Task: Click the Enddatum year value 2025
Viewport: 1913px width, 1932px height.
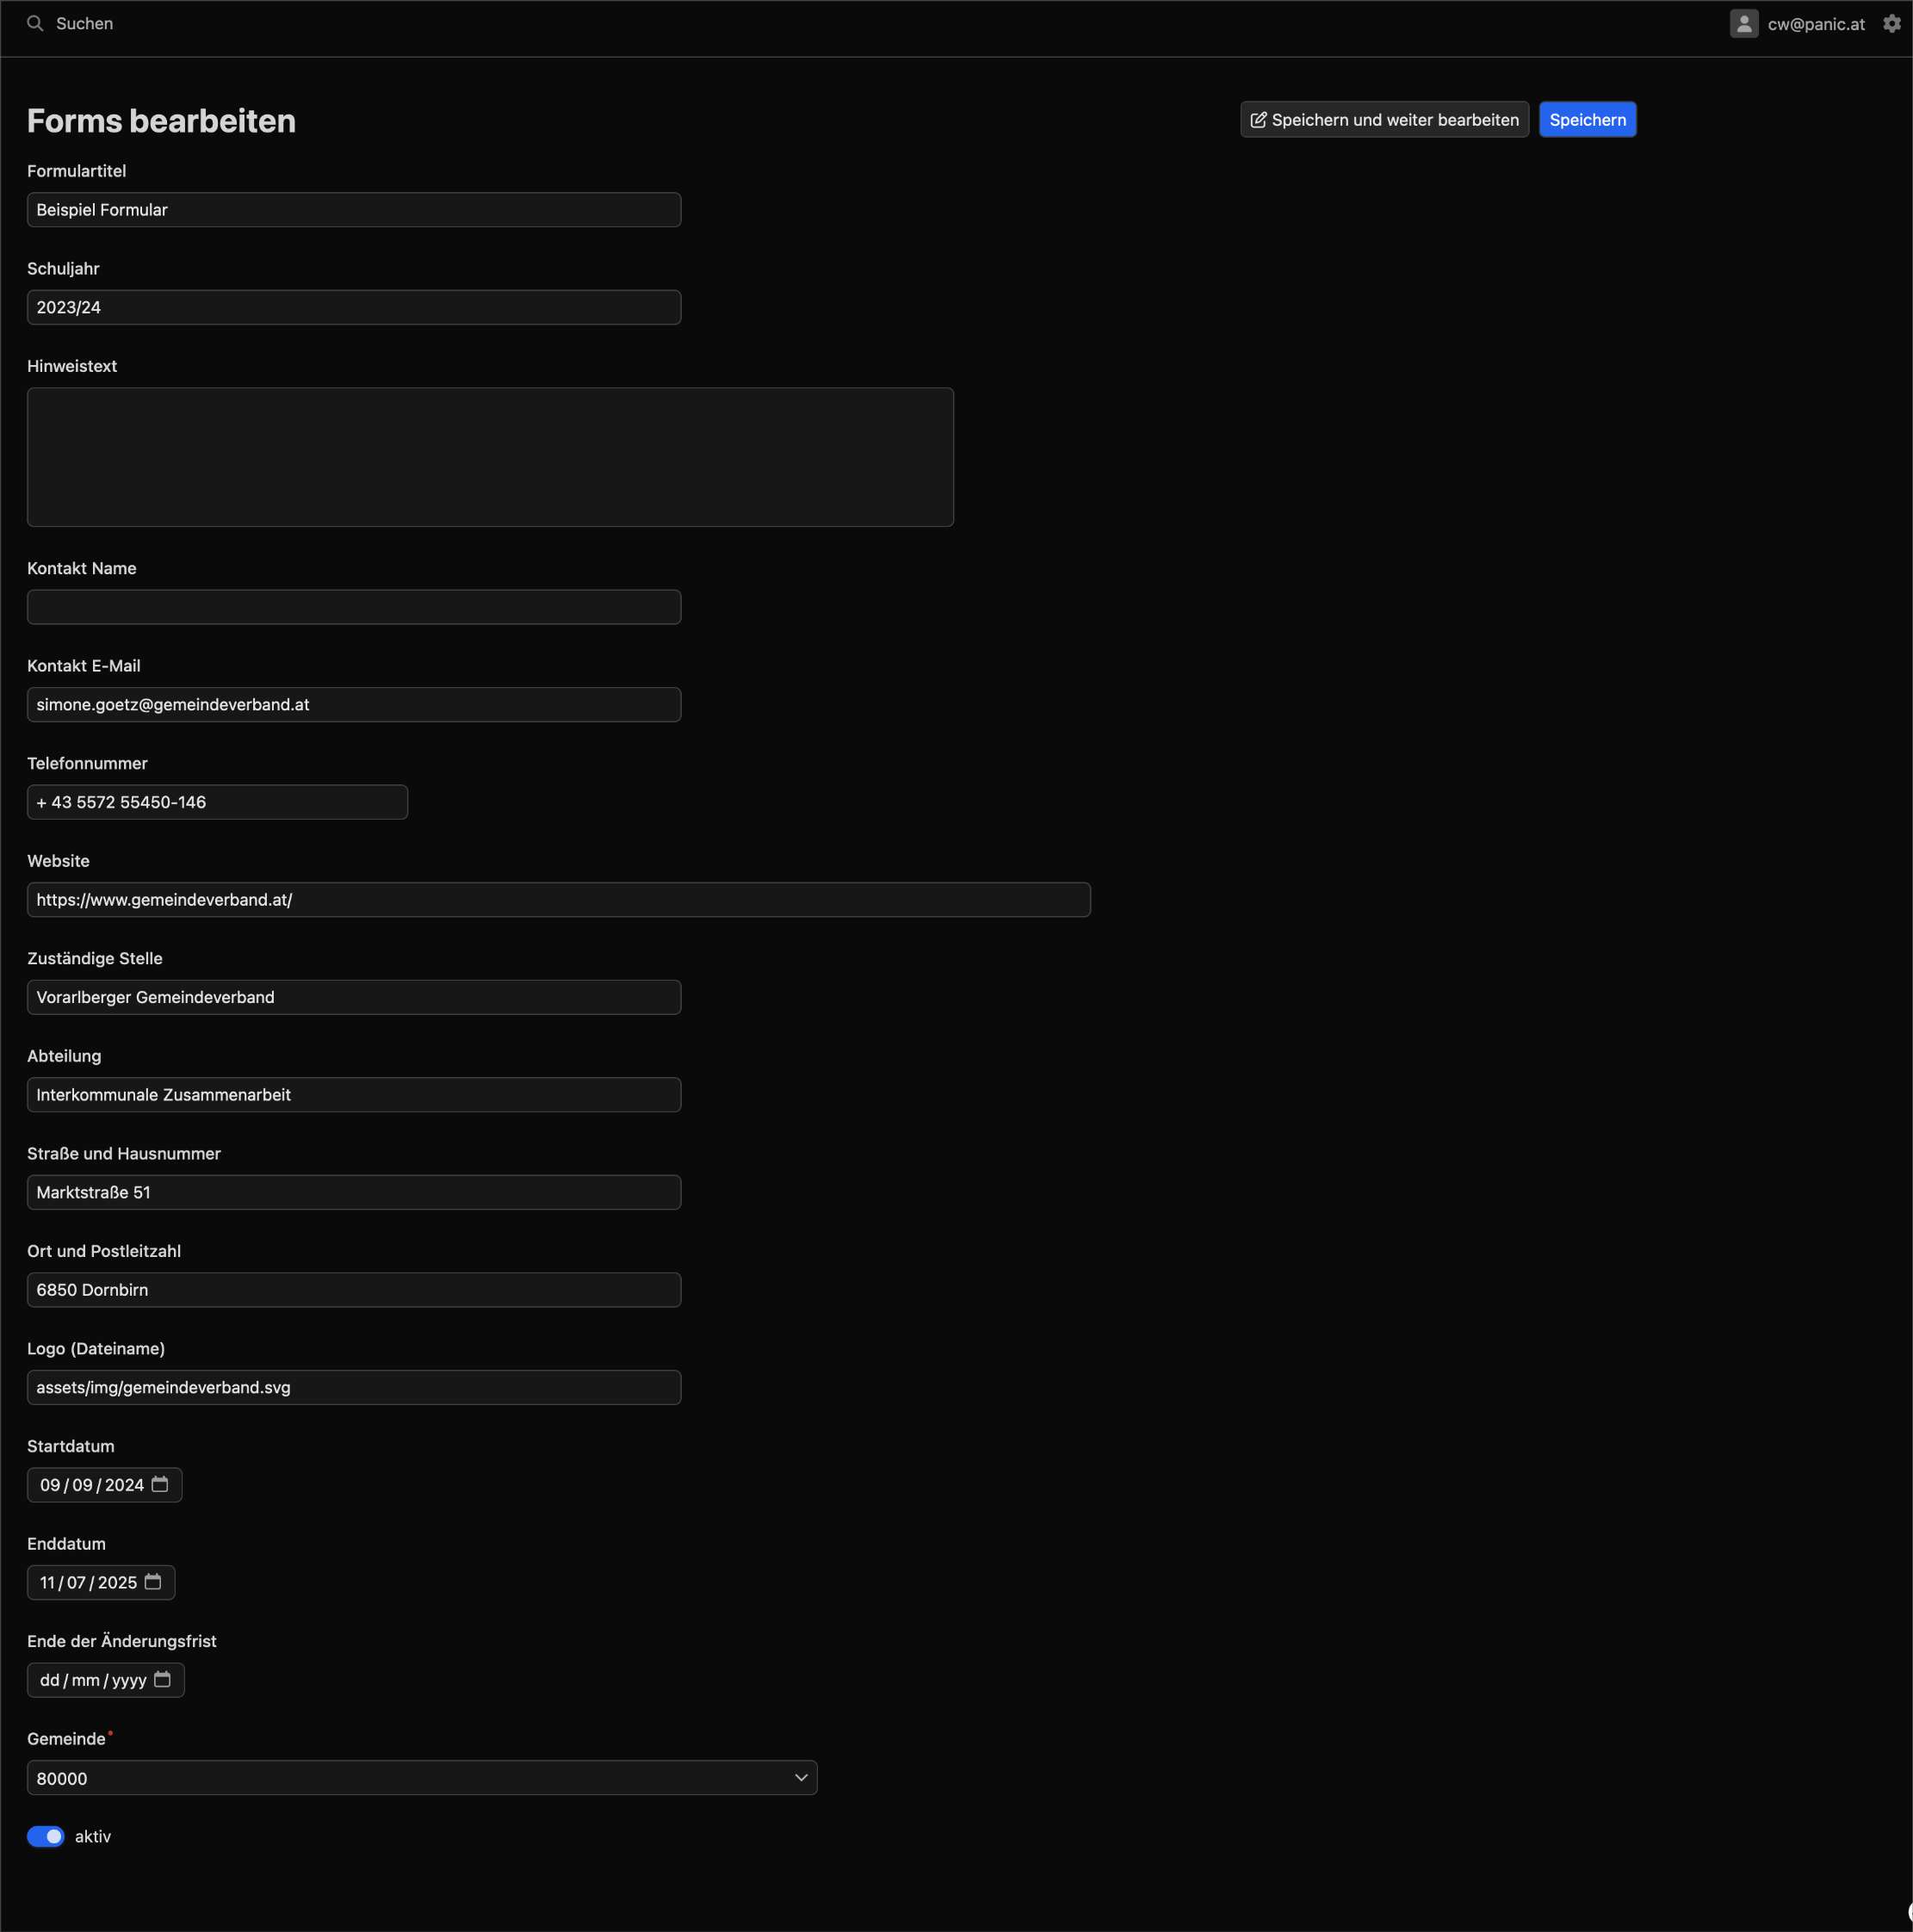Action: click(x=117, y=1582)
